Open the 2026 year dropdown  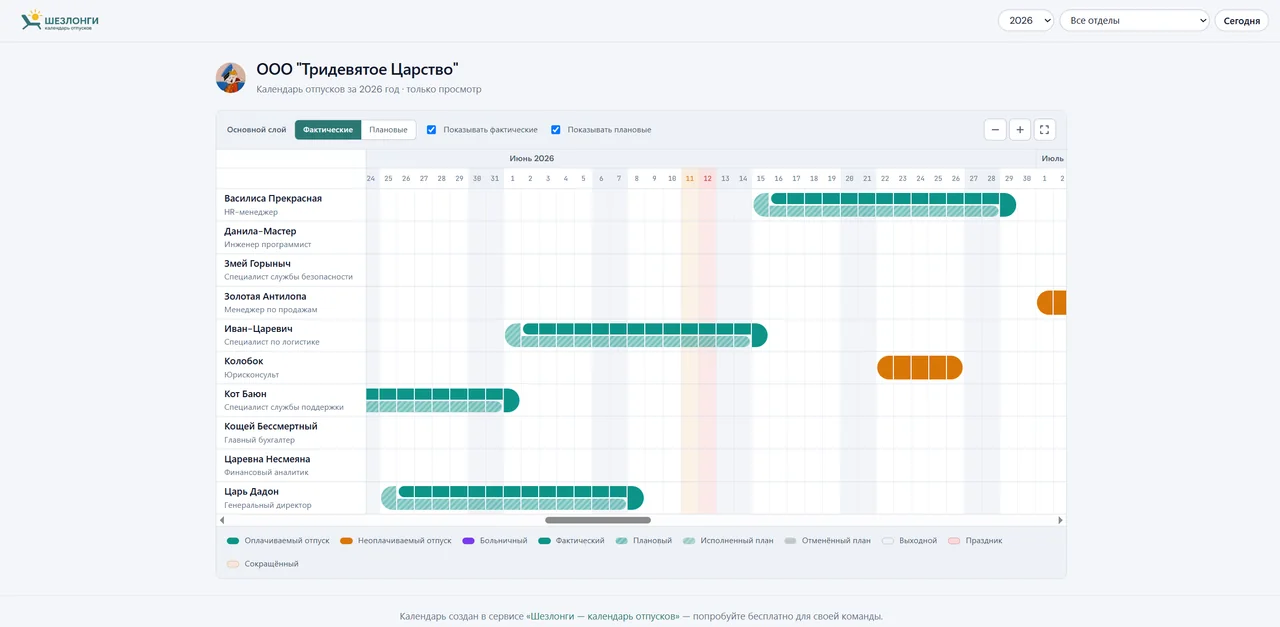[1026, 20]
